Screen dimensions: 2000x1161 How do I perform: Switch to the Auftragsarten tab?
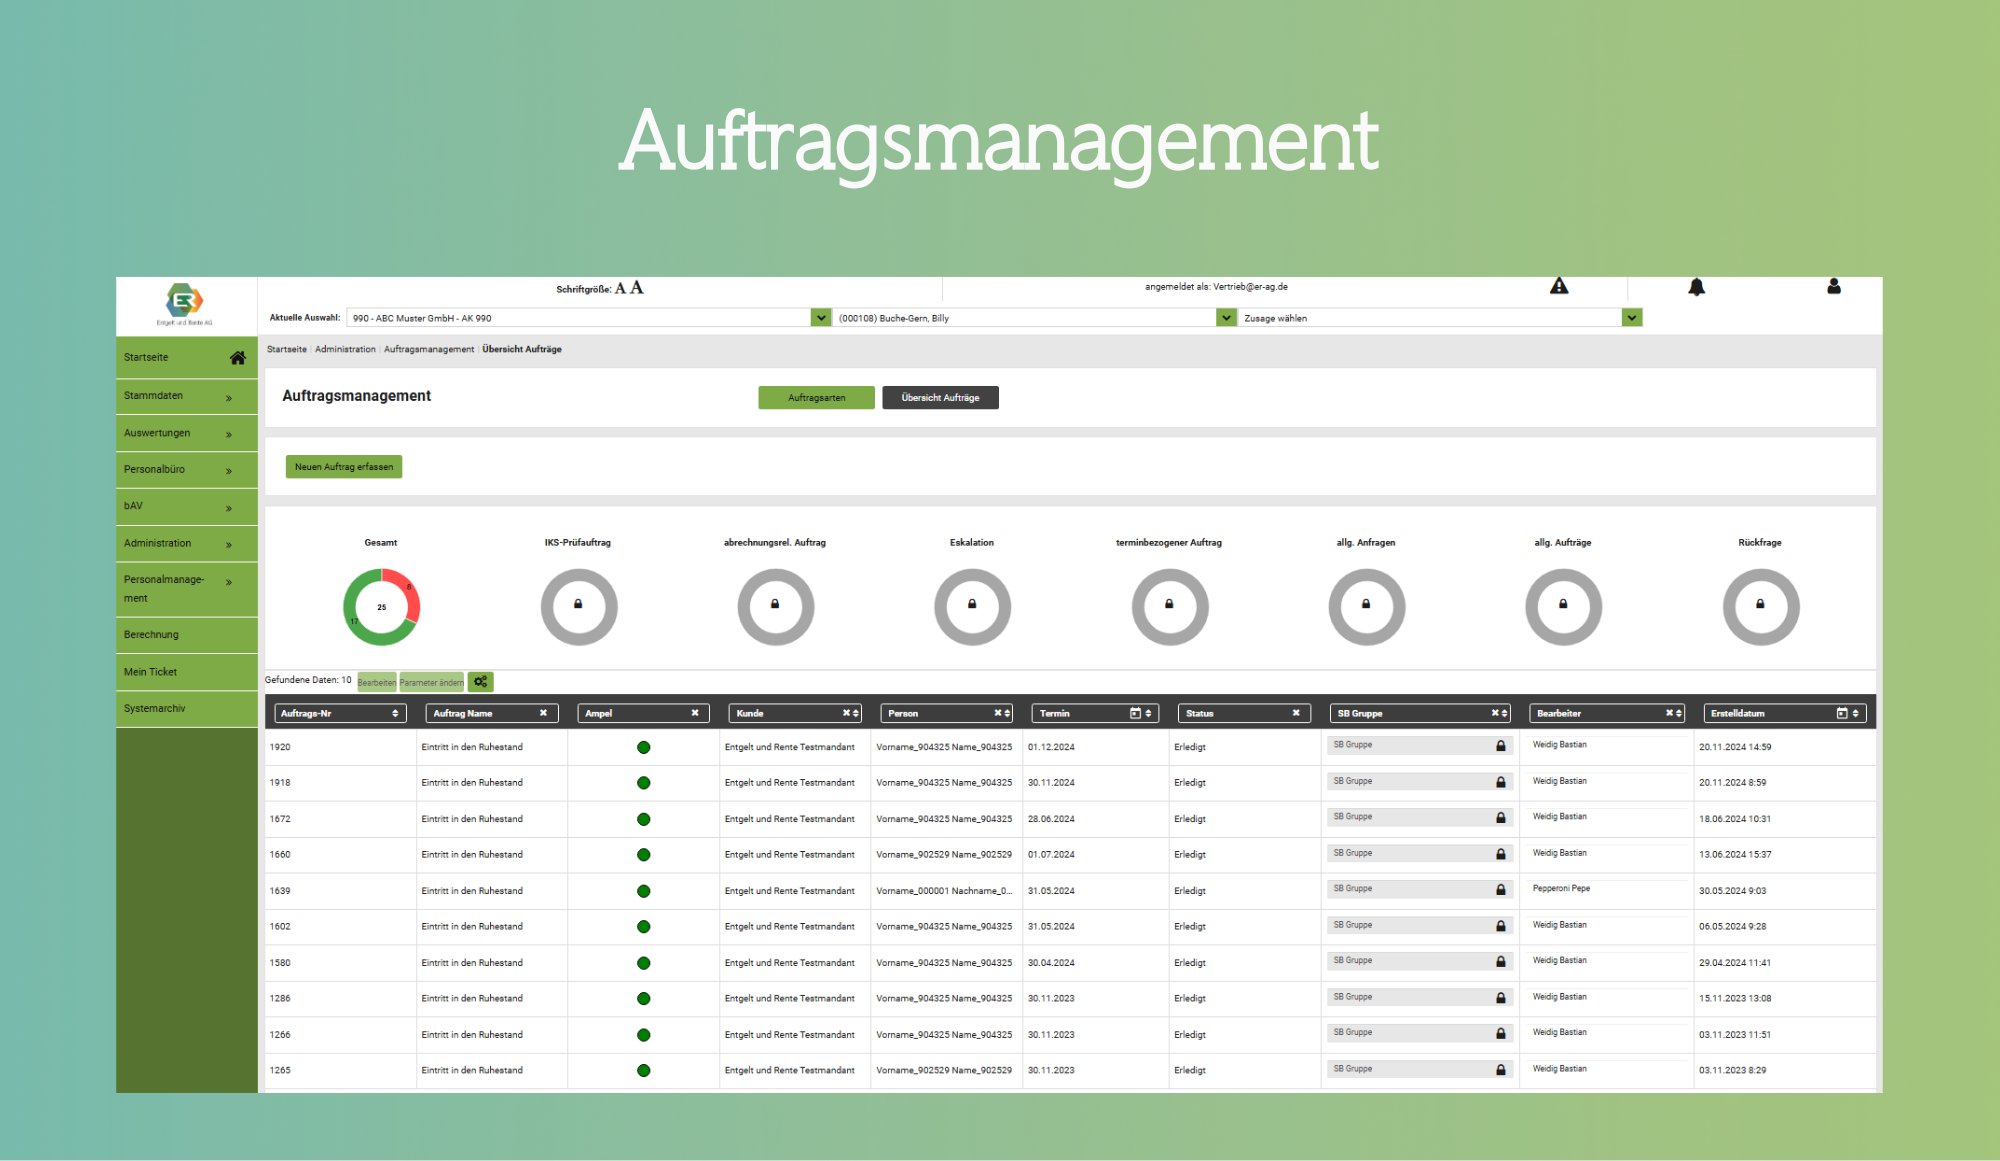pos(816,398)
